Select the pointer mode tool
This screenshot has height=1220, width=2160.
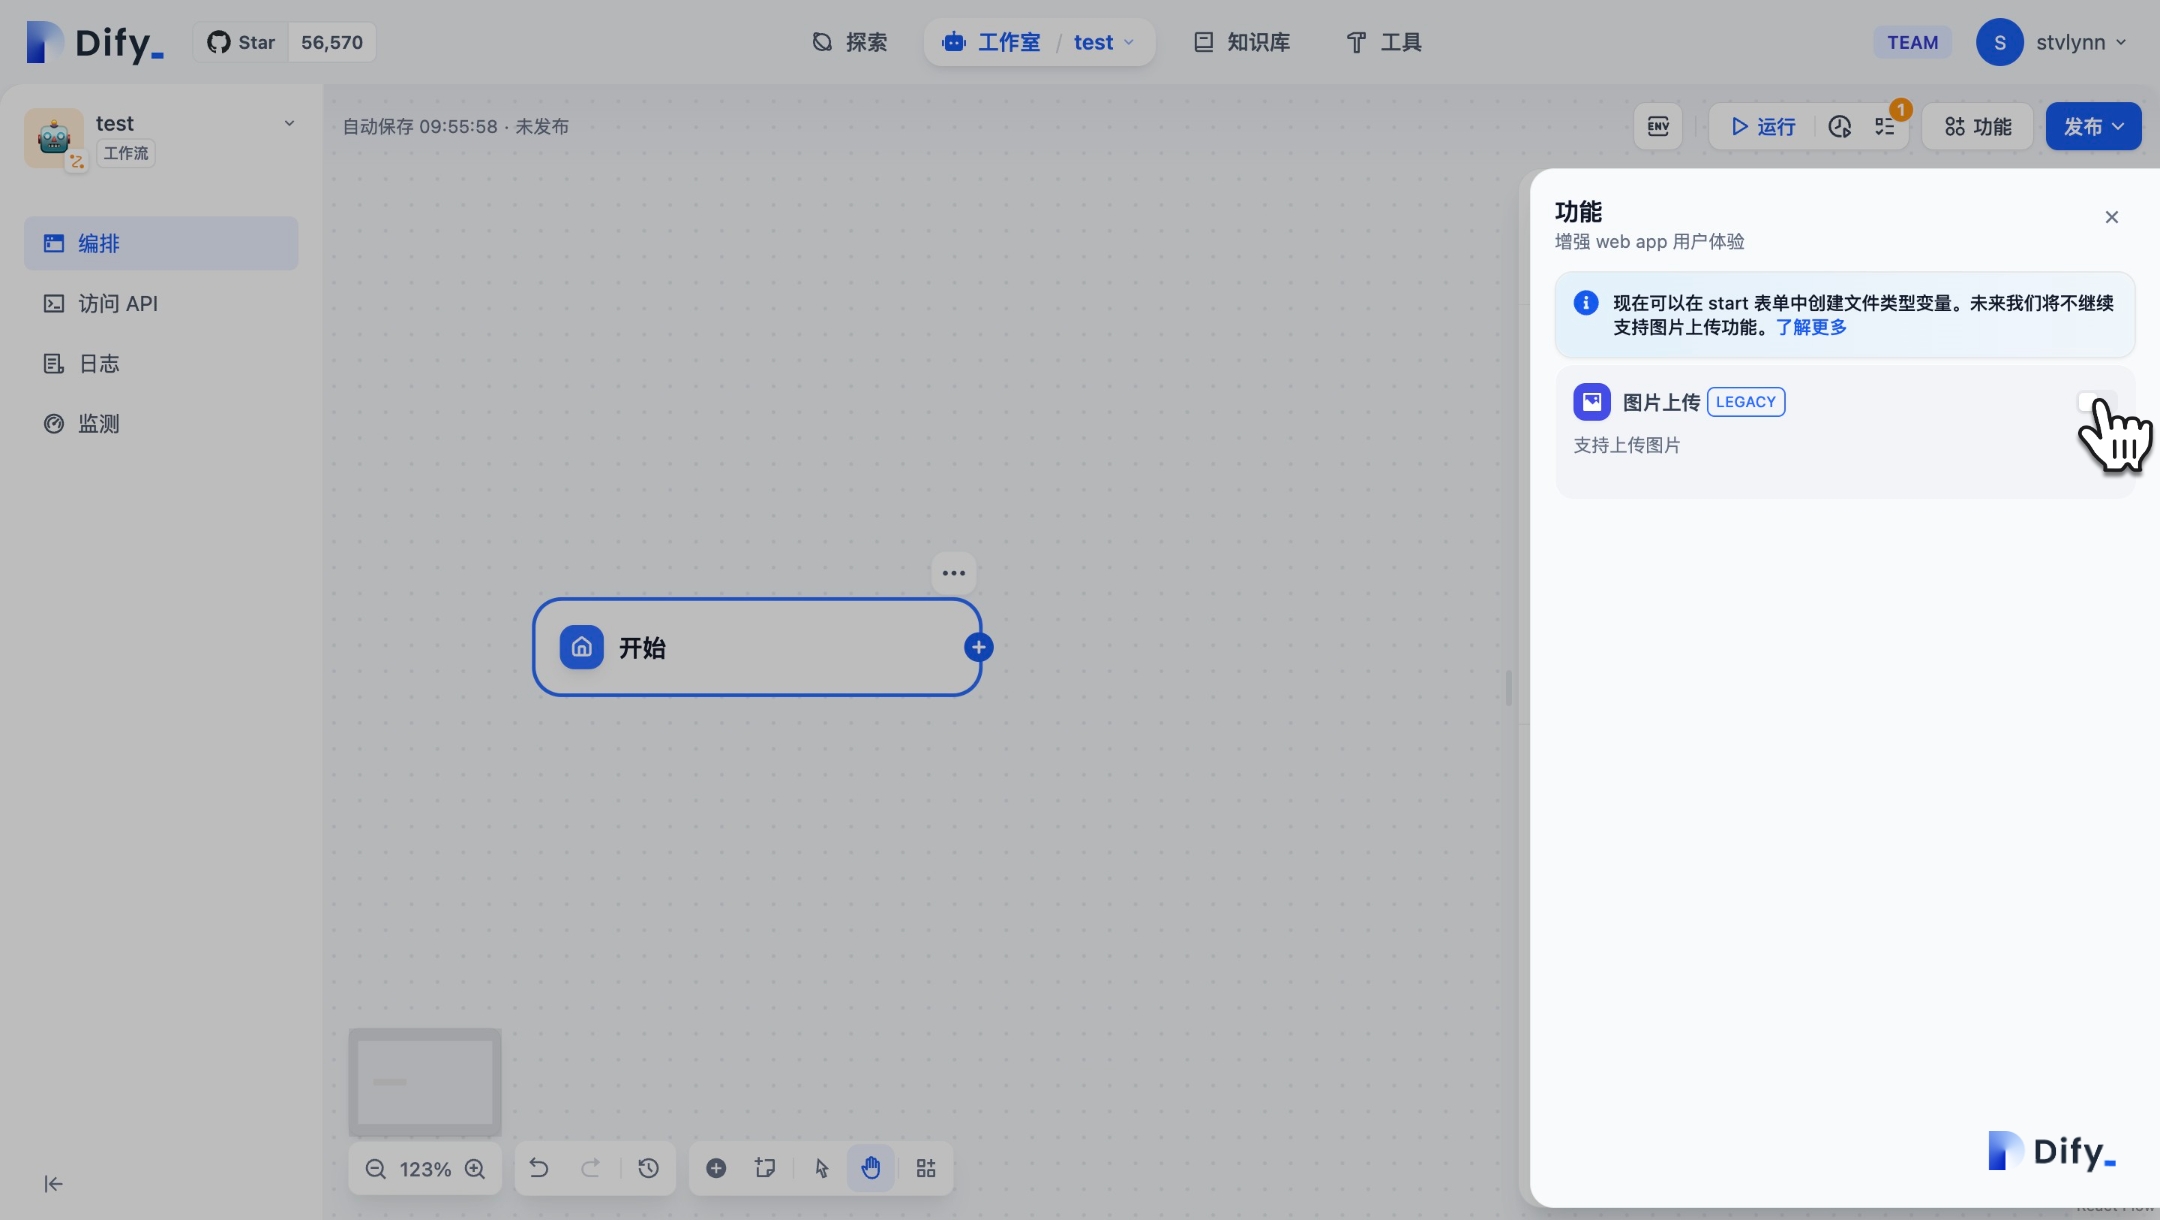[x=821, y=1168]
